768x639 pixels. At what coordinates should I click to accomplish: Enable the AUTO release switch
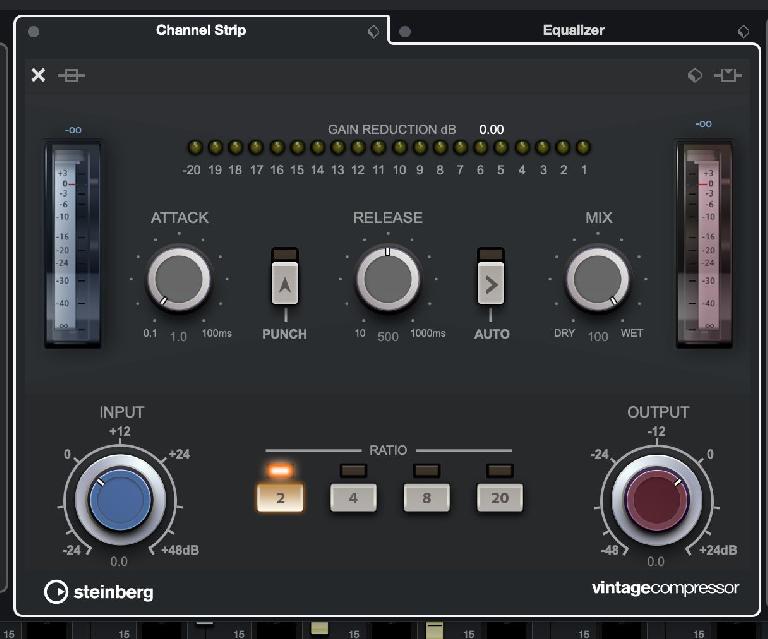click(x=491, y=283)
